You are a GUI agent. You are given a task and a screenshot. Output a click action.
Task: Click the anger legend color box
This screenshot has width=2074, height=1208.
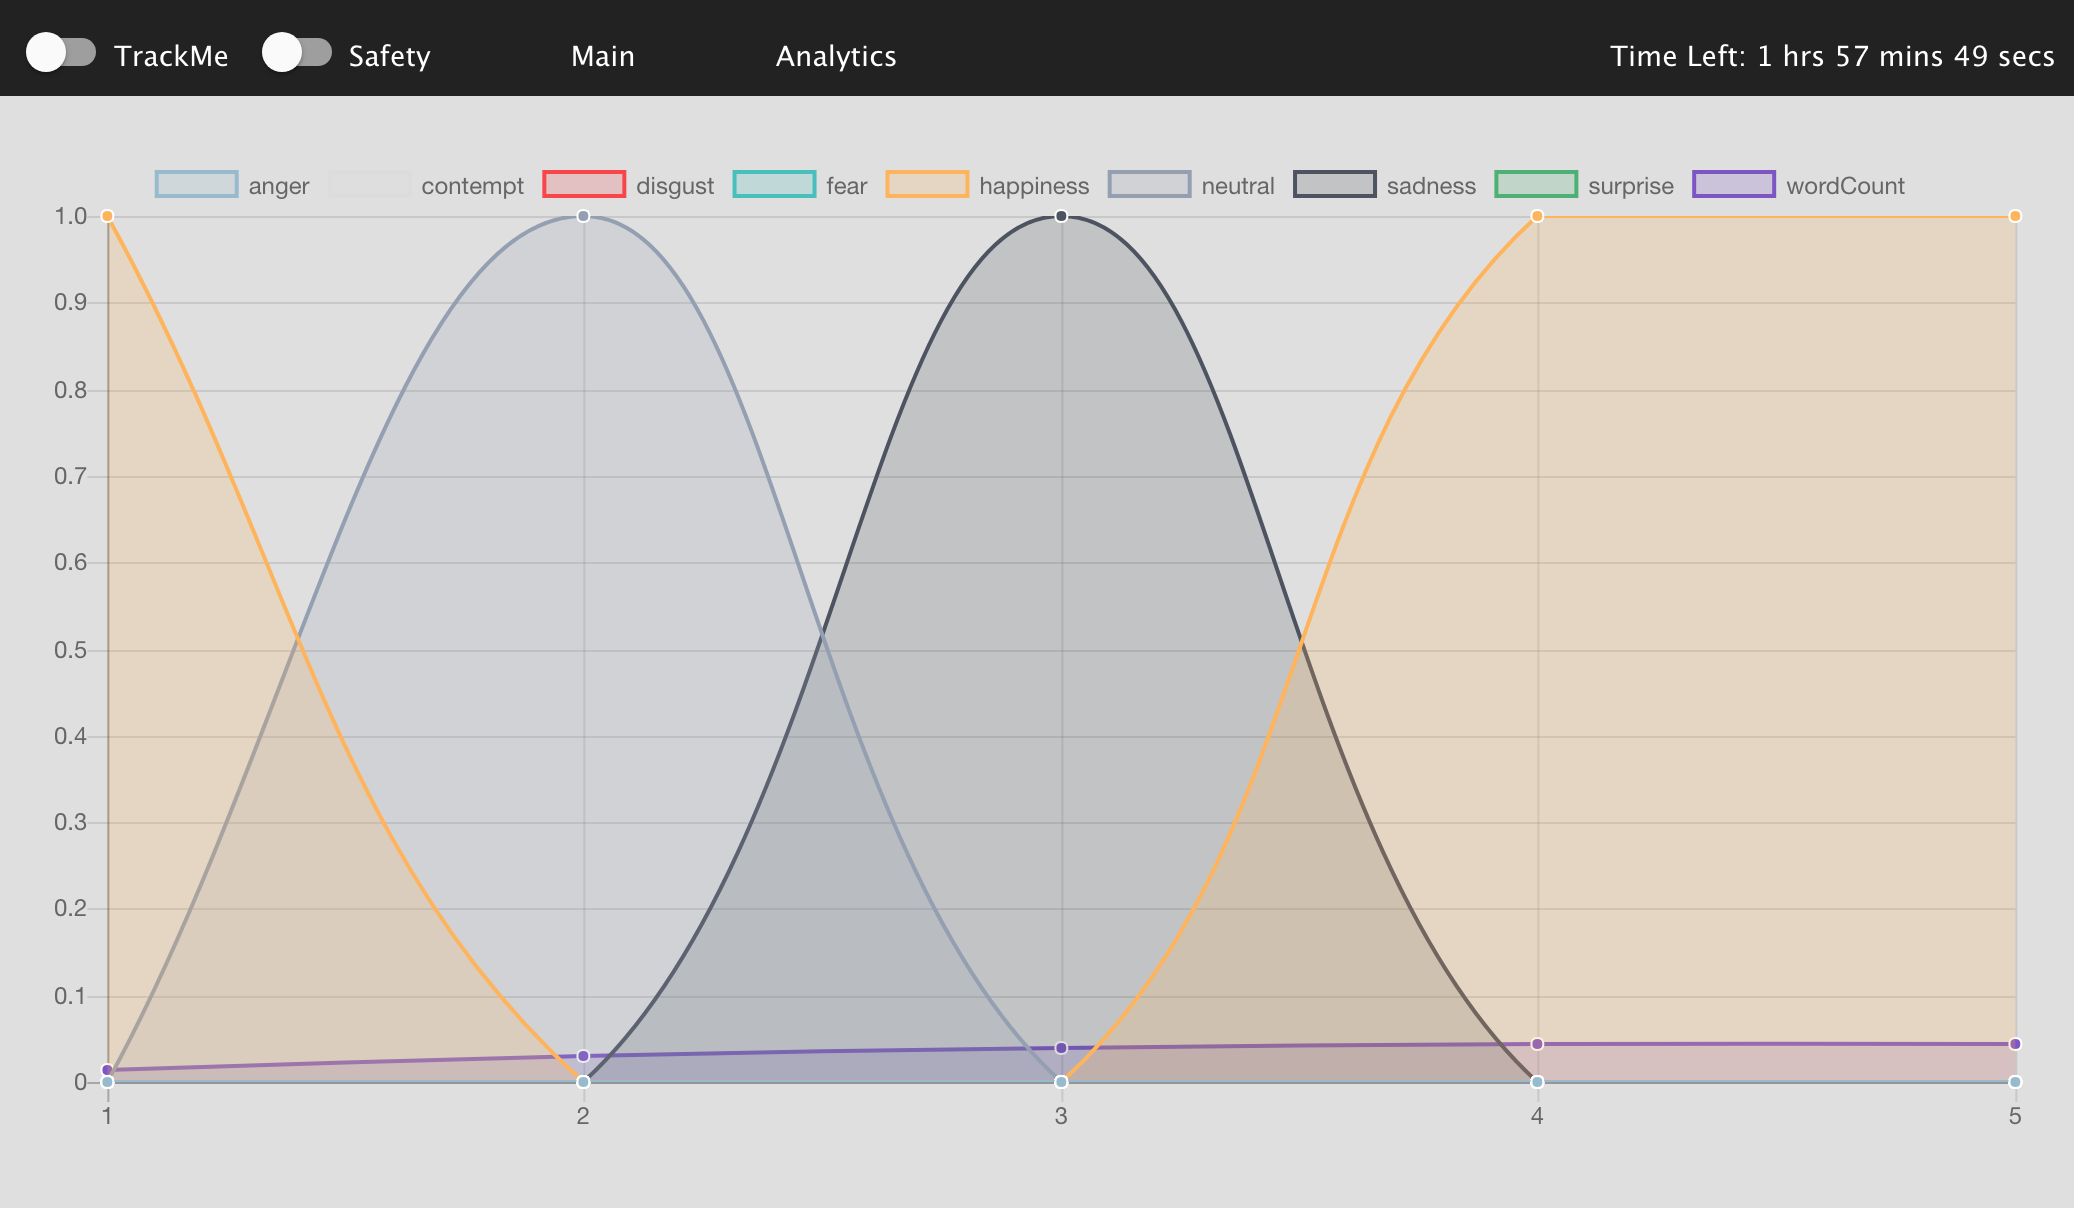pos(197,185)
